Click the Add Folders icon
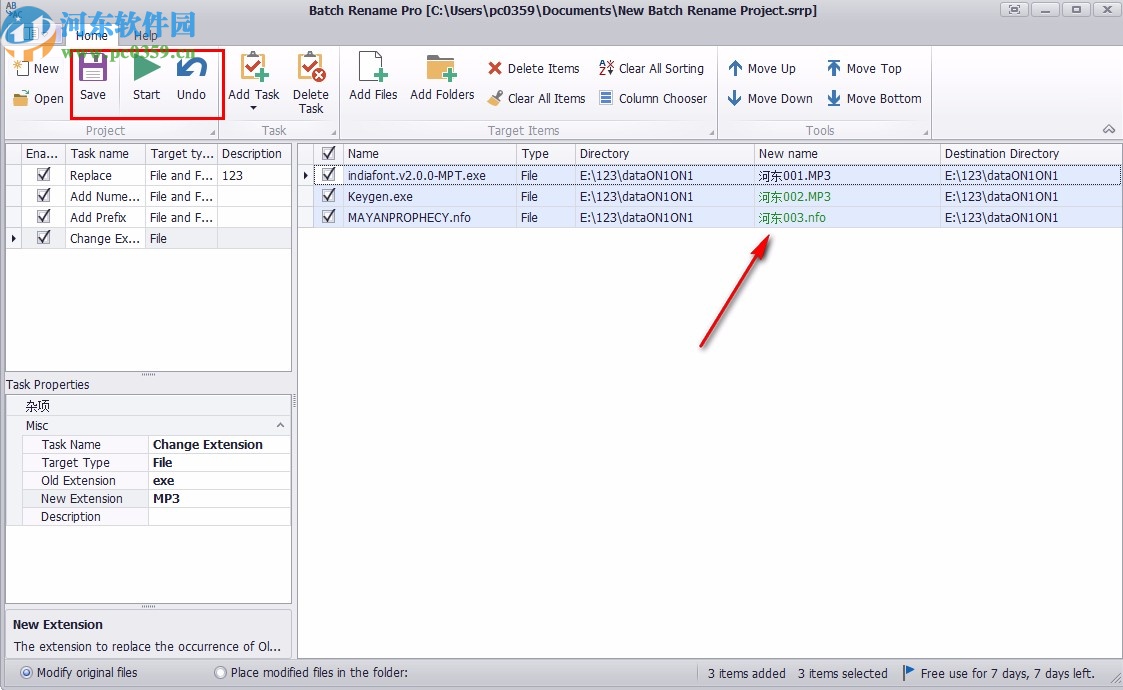1123x690 pixels. pyautogui.click(x=442, y=70)
